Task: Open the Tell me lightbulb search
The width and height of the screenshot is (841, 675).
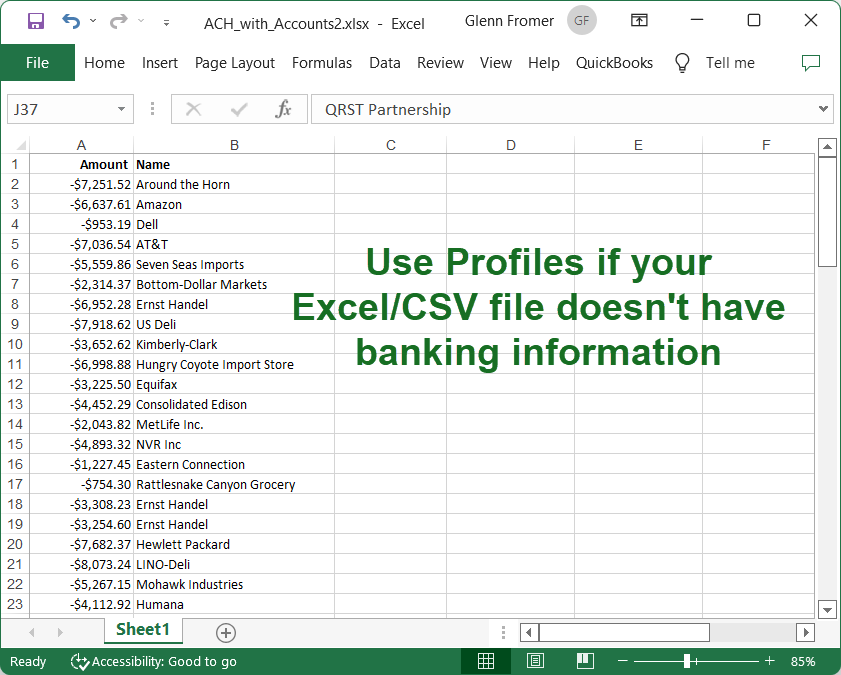Action: pos(683,63)
